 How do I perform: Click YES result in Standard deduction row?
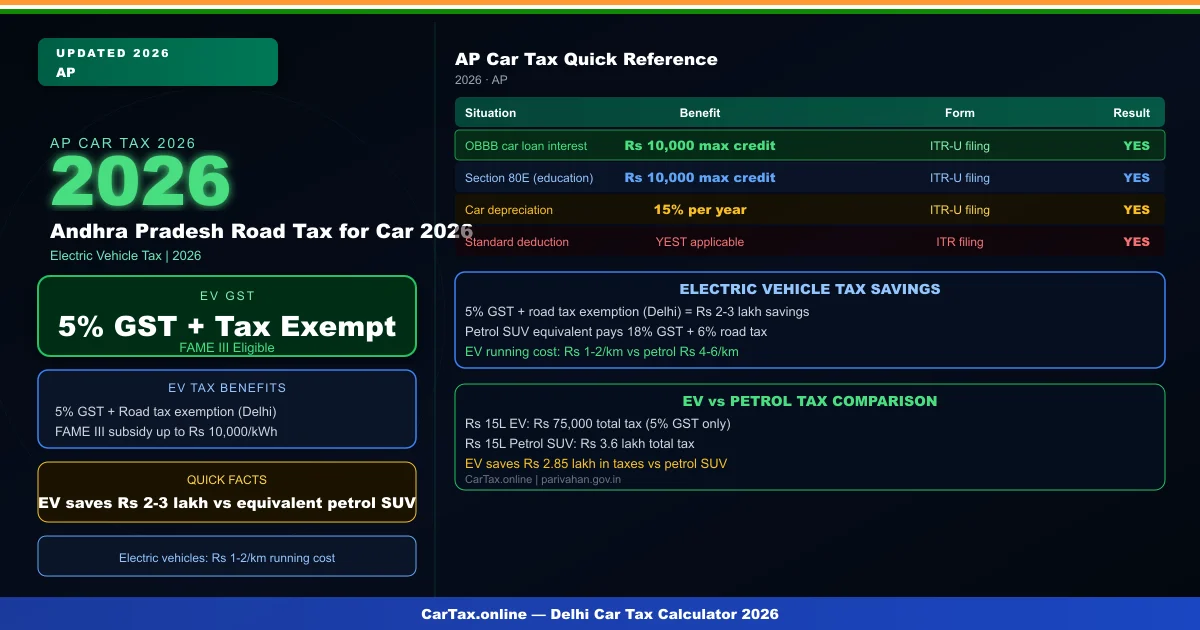coord(1137,242)
